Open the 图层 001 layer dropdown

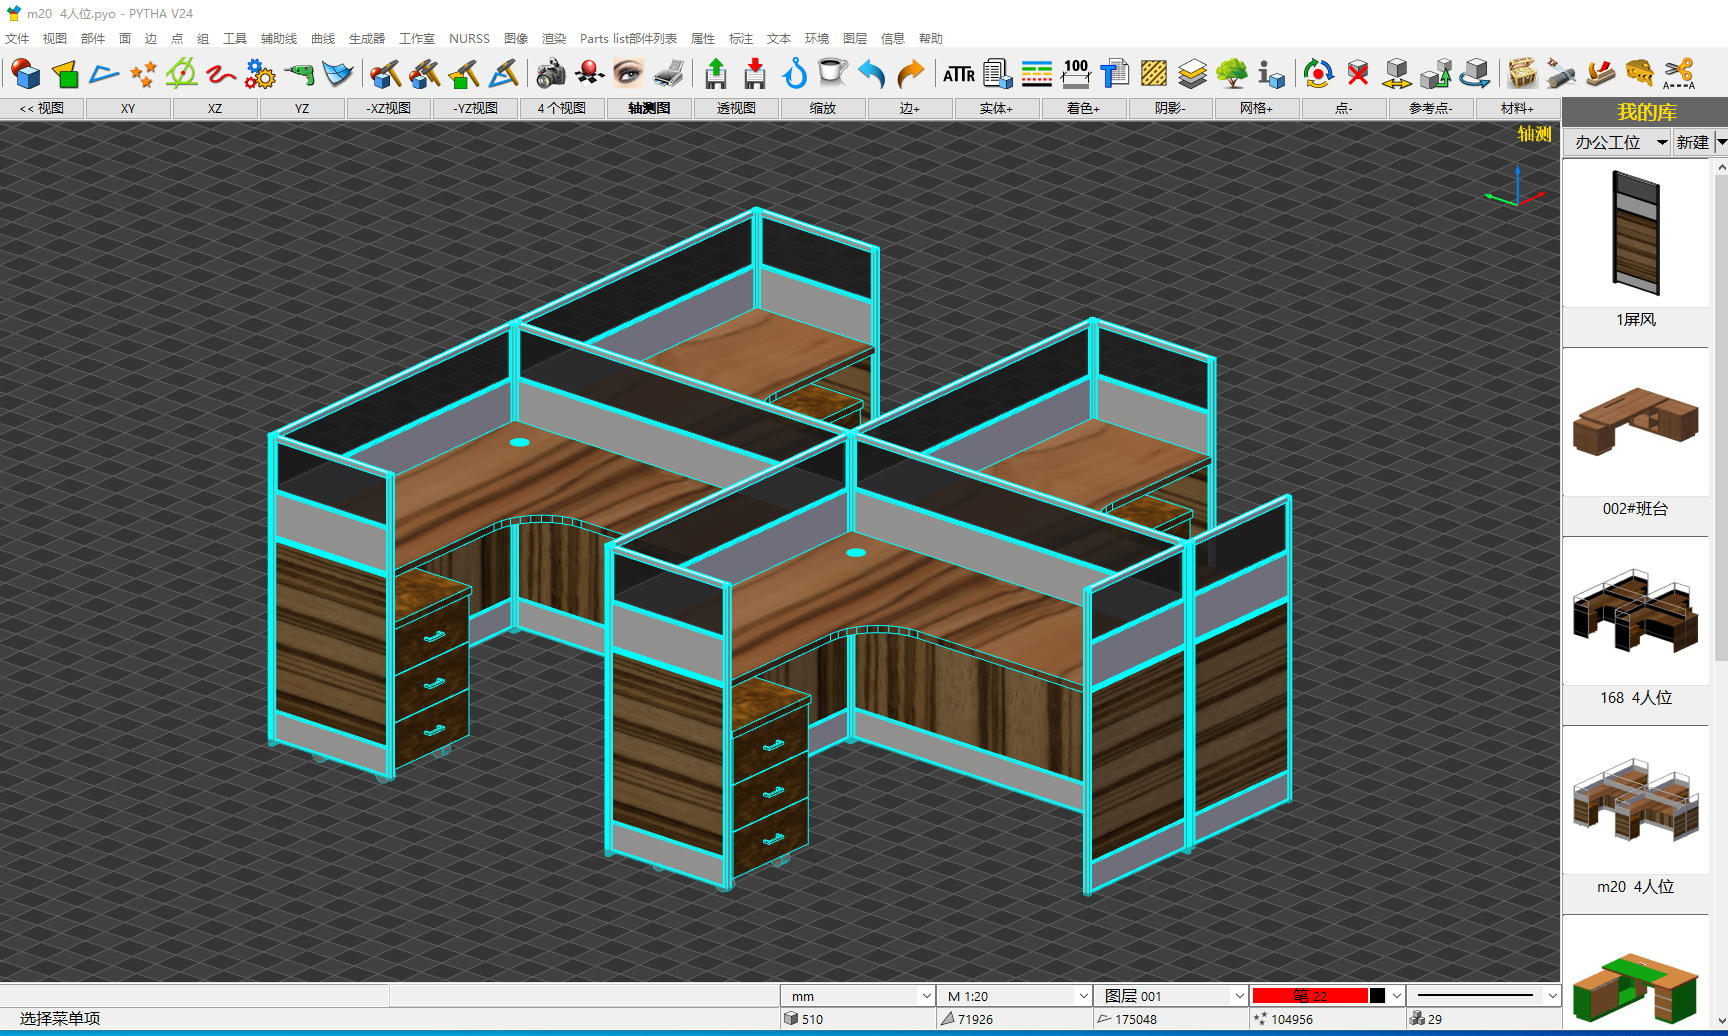click(1172, 996)
